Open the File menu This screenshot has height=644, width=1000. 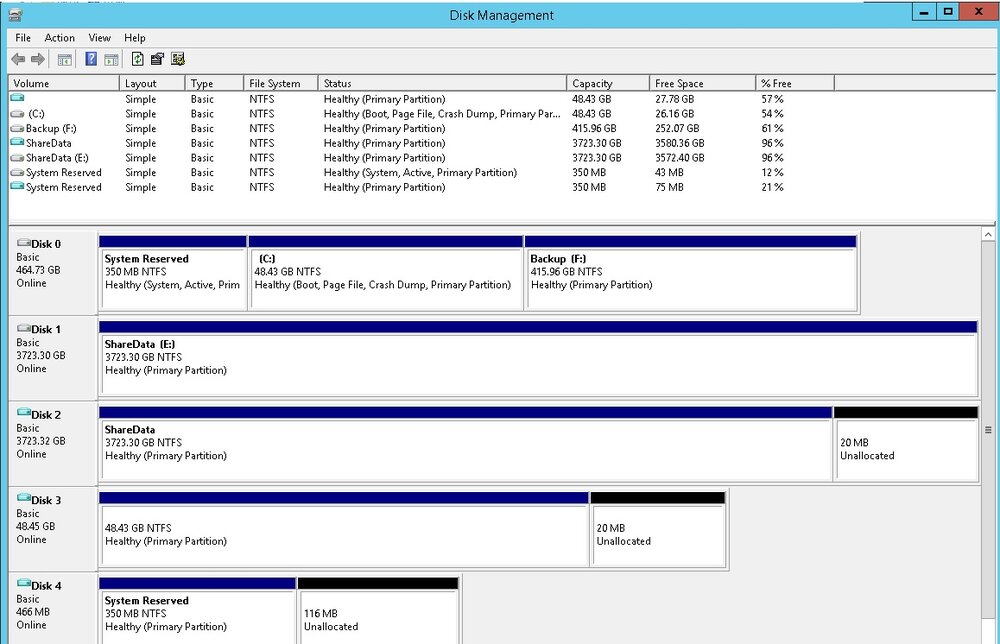[x=23, y=38]
